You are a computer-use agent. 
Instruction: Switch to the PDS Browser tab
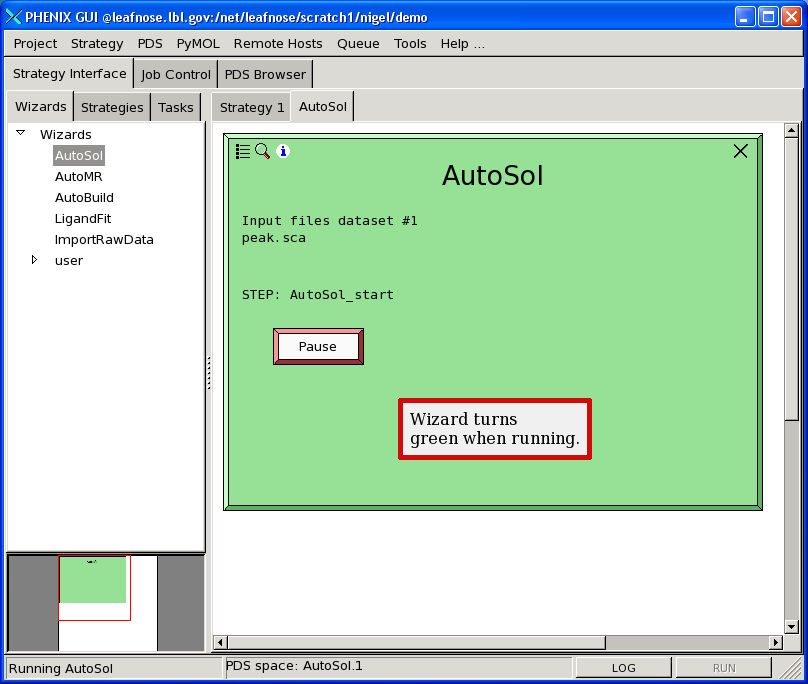[265, 74]
